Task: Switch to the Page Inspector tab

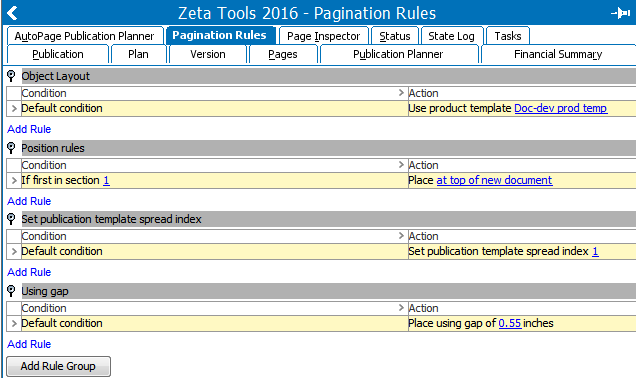Action: click(x=324, y=36)
